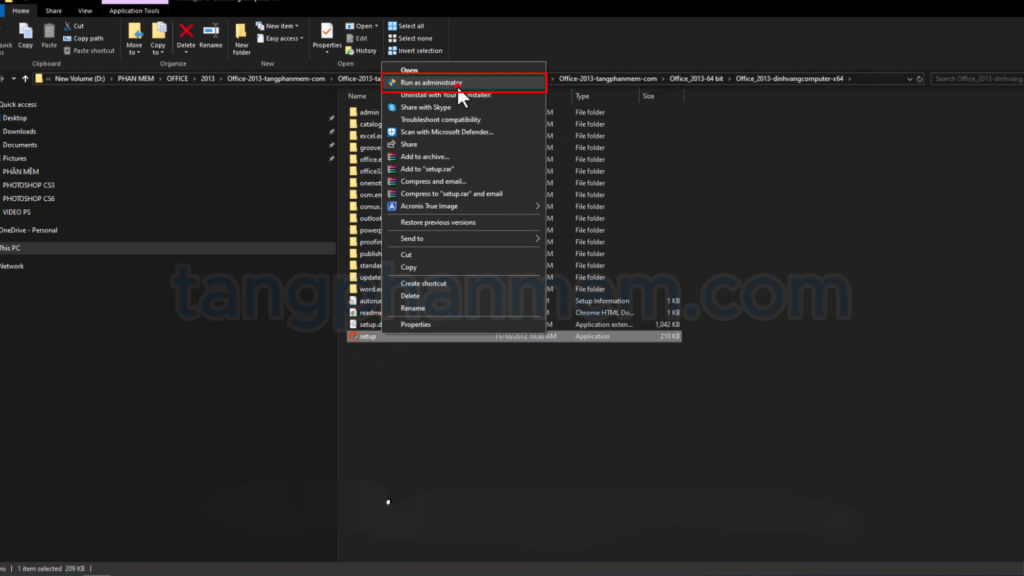Click Office_2013-64 bit breadcrumb

(x=696, y=78)
